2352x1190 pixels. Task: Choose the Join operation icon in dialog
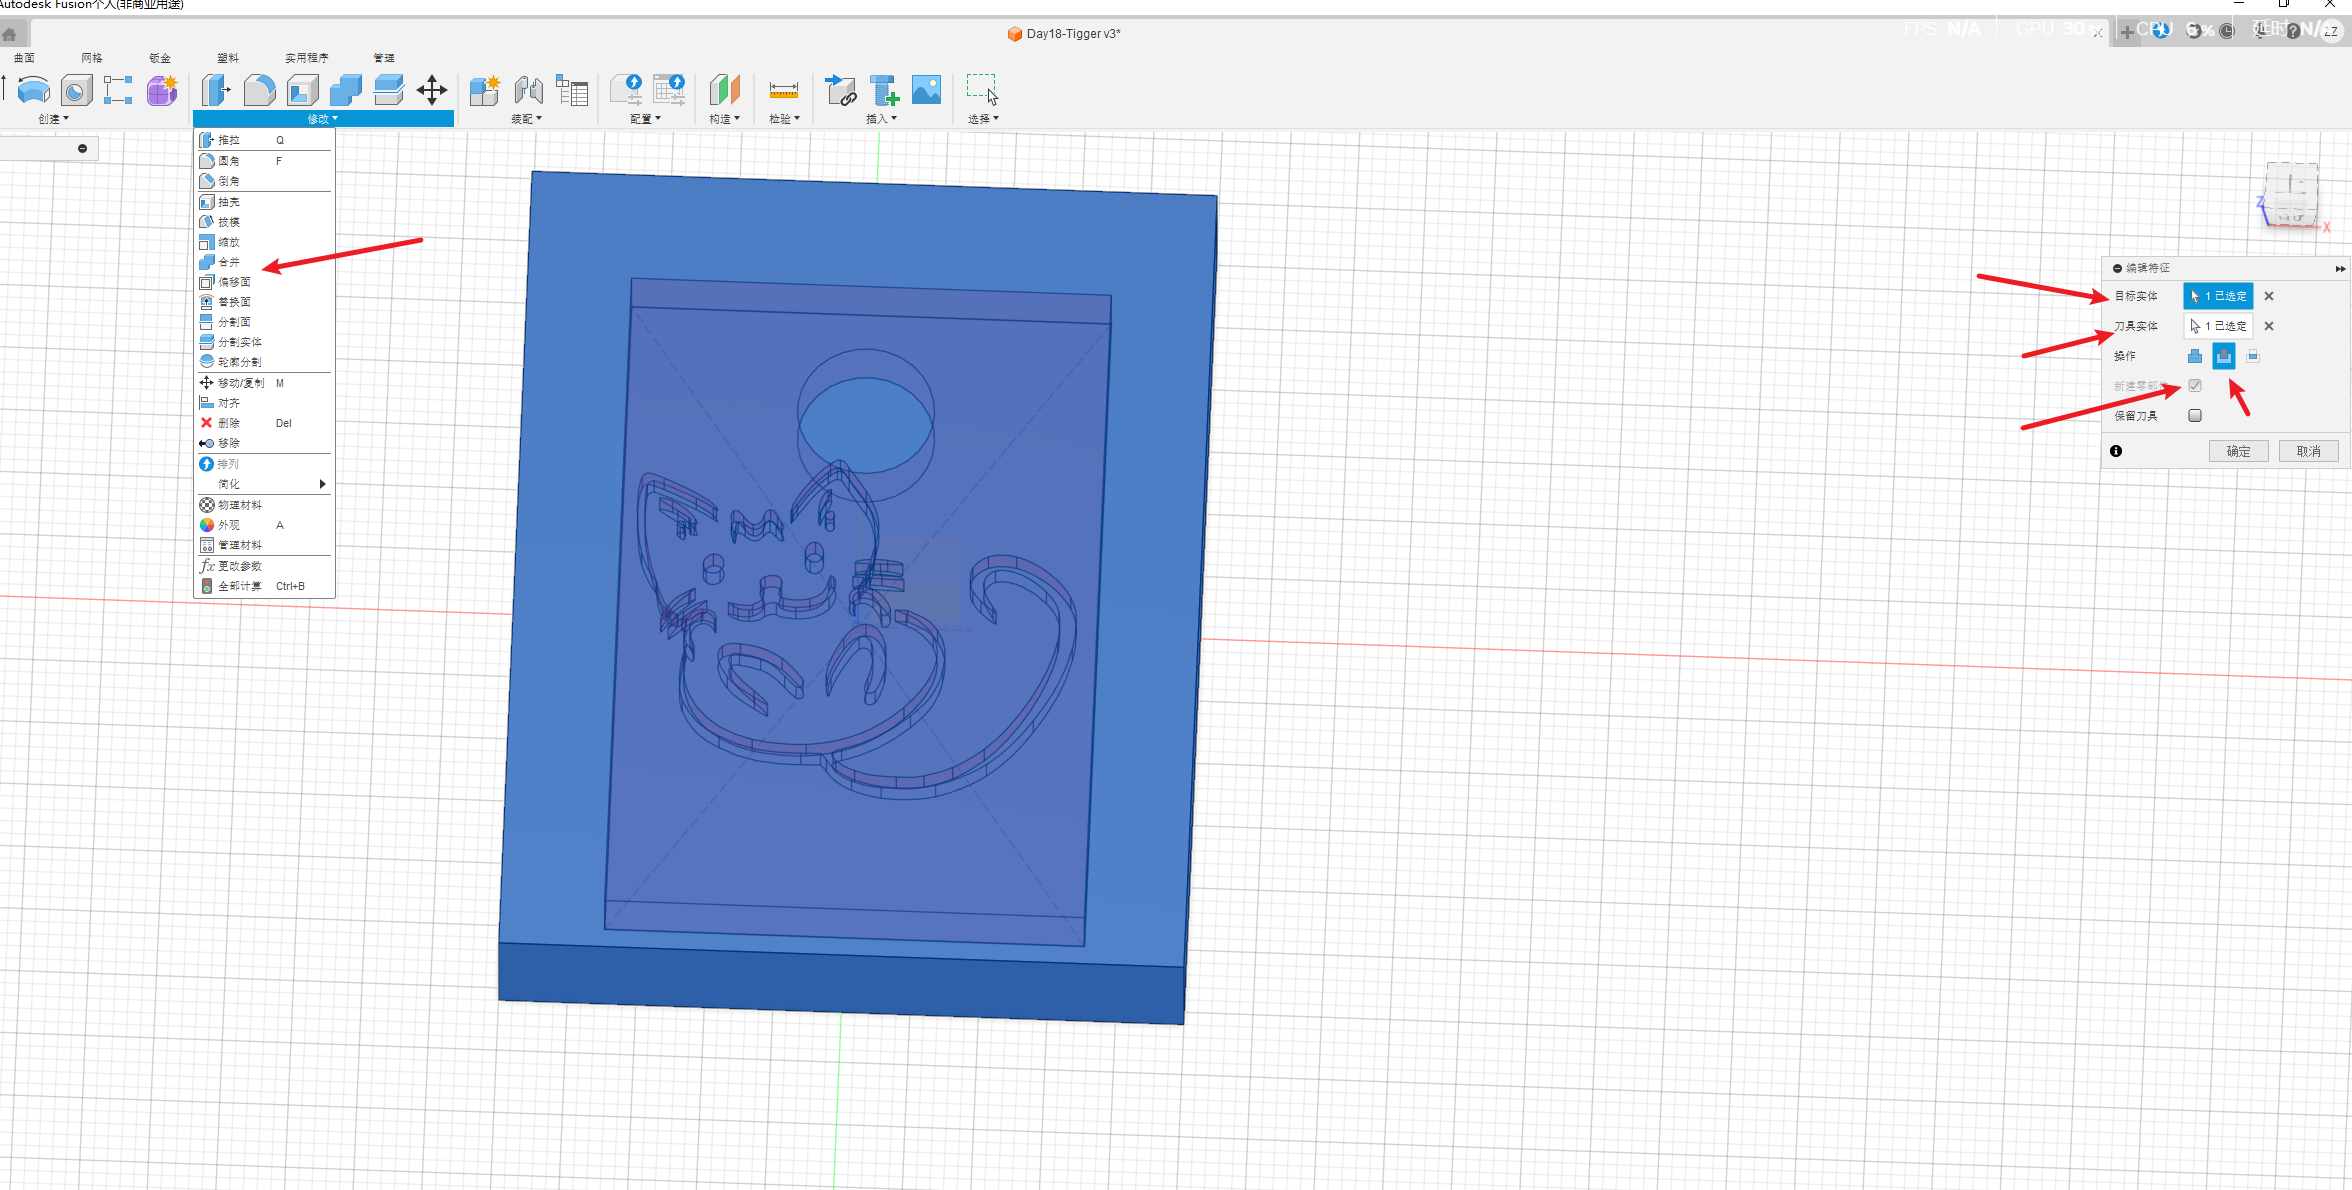tap(2195, 356)
